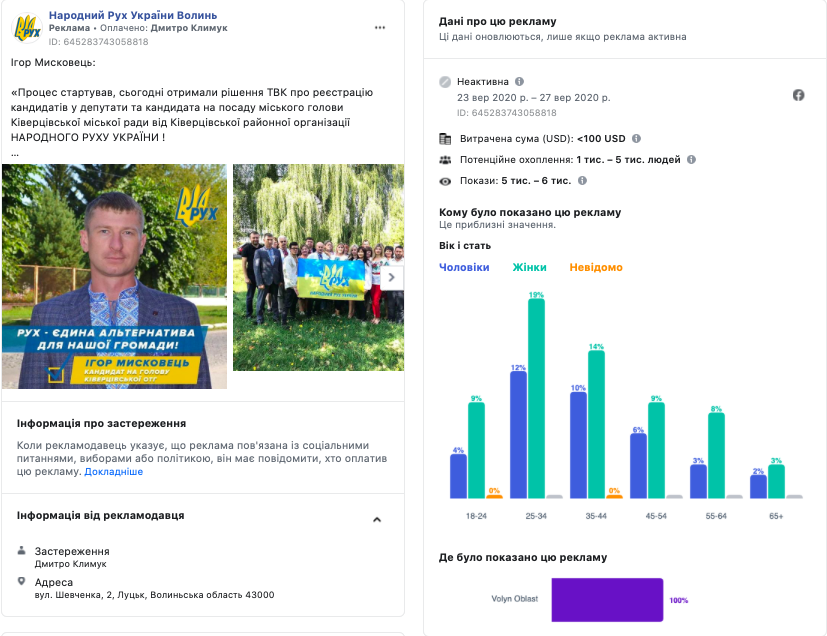Expand the truncated ad text ellipsis
This screenshot has height=636, width=827.
pyautogui.click(x=14, y=154)
